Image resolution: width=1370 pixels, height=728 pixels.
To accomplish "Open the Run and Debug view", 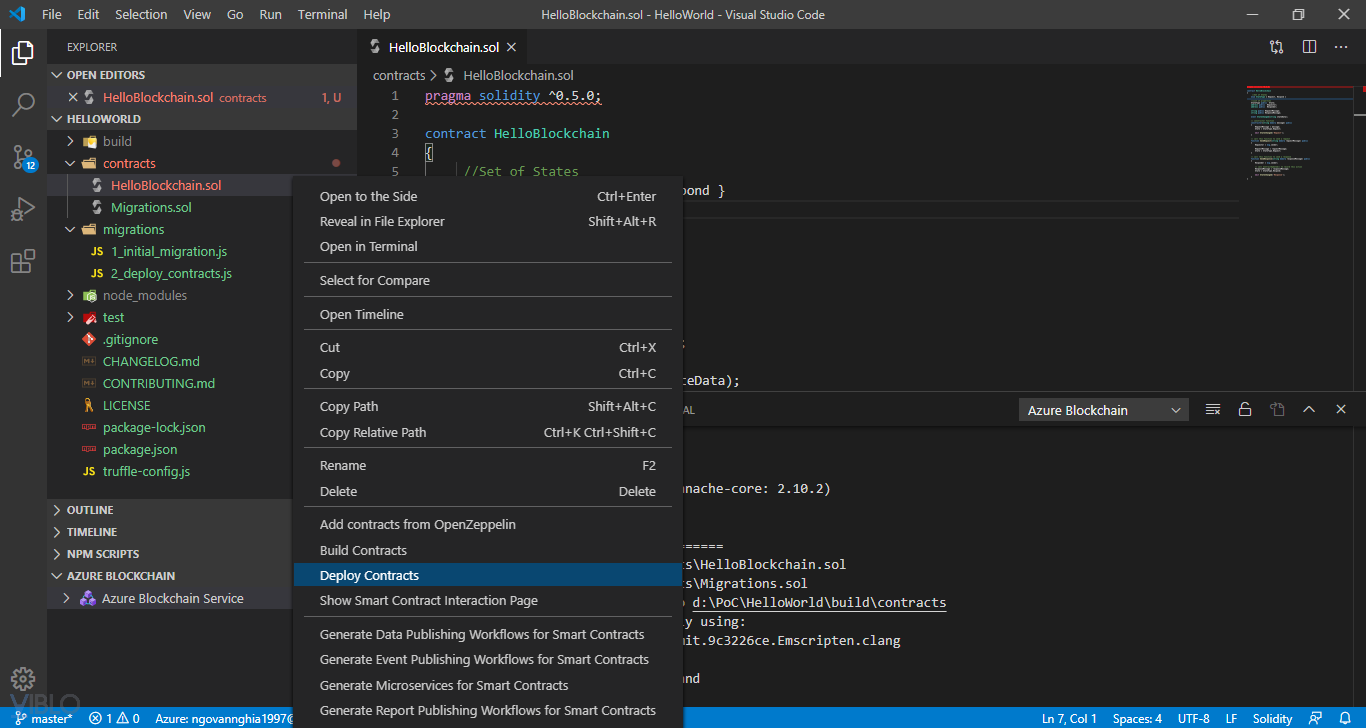I will (23, 210).
